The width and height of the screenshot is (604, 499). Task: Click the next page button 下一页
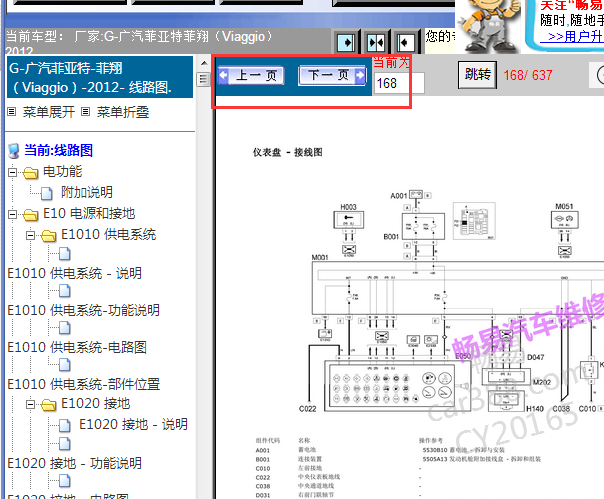point(332,75)
